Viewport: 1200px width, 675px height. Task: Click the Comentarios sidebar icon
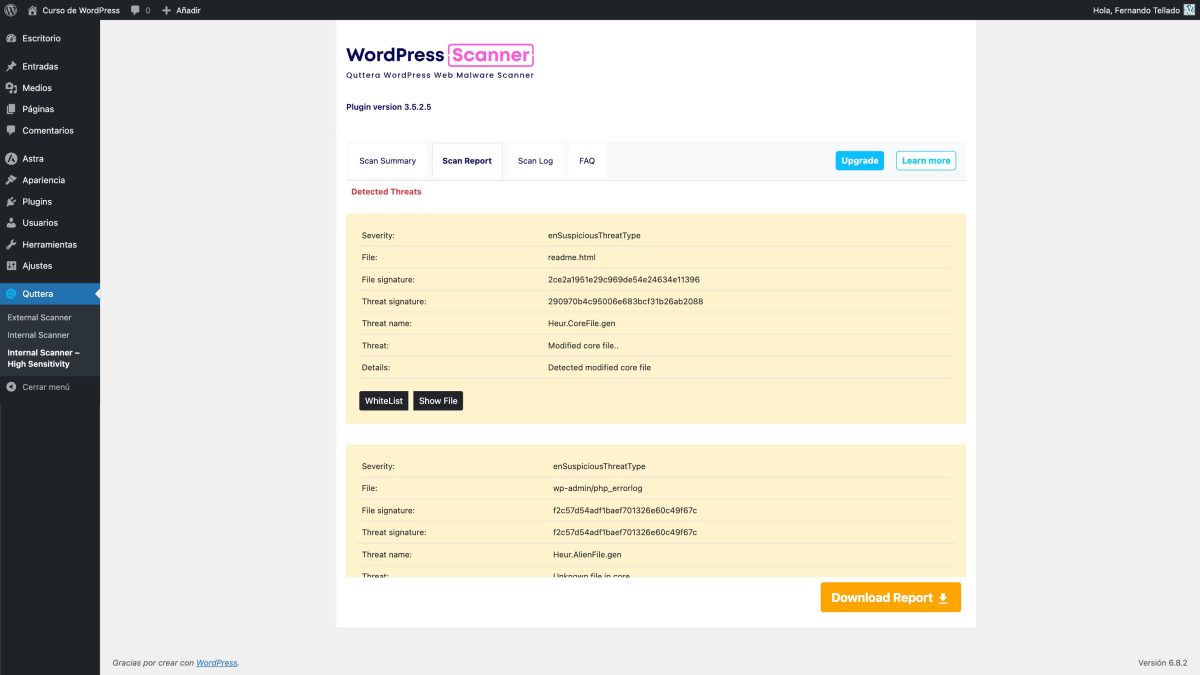pyautogui.click(x=12, y=130)
